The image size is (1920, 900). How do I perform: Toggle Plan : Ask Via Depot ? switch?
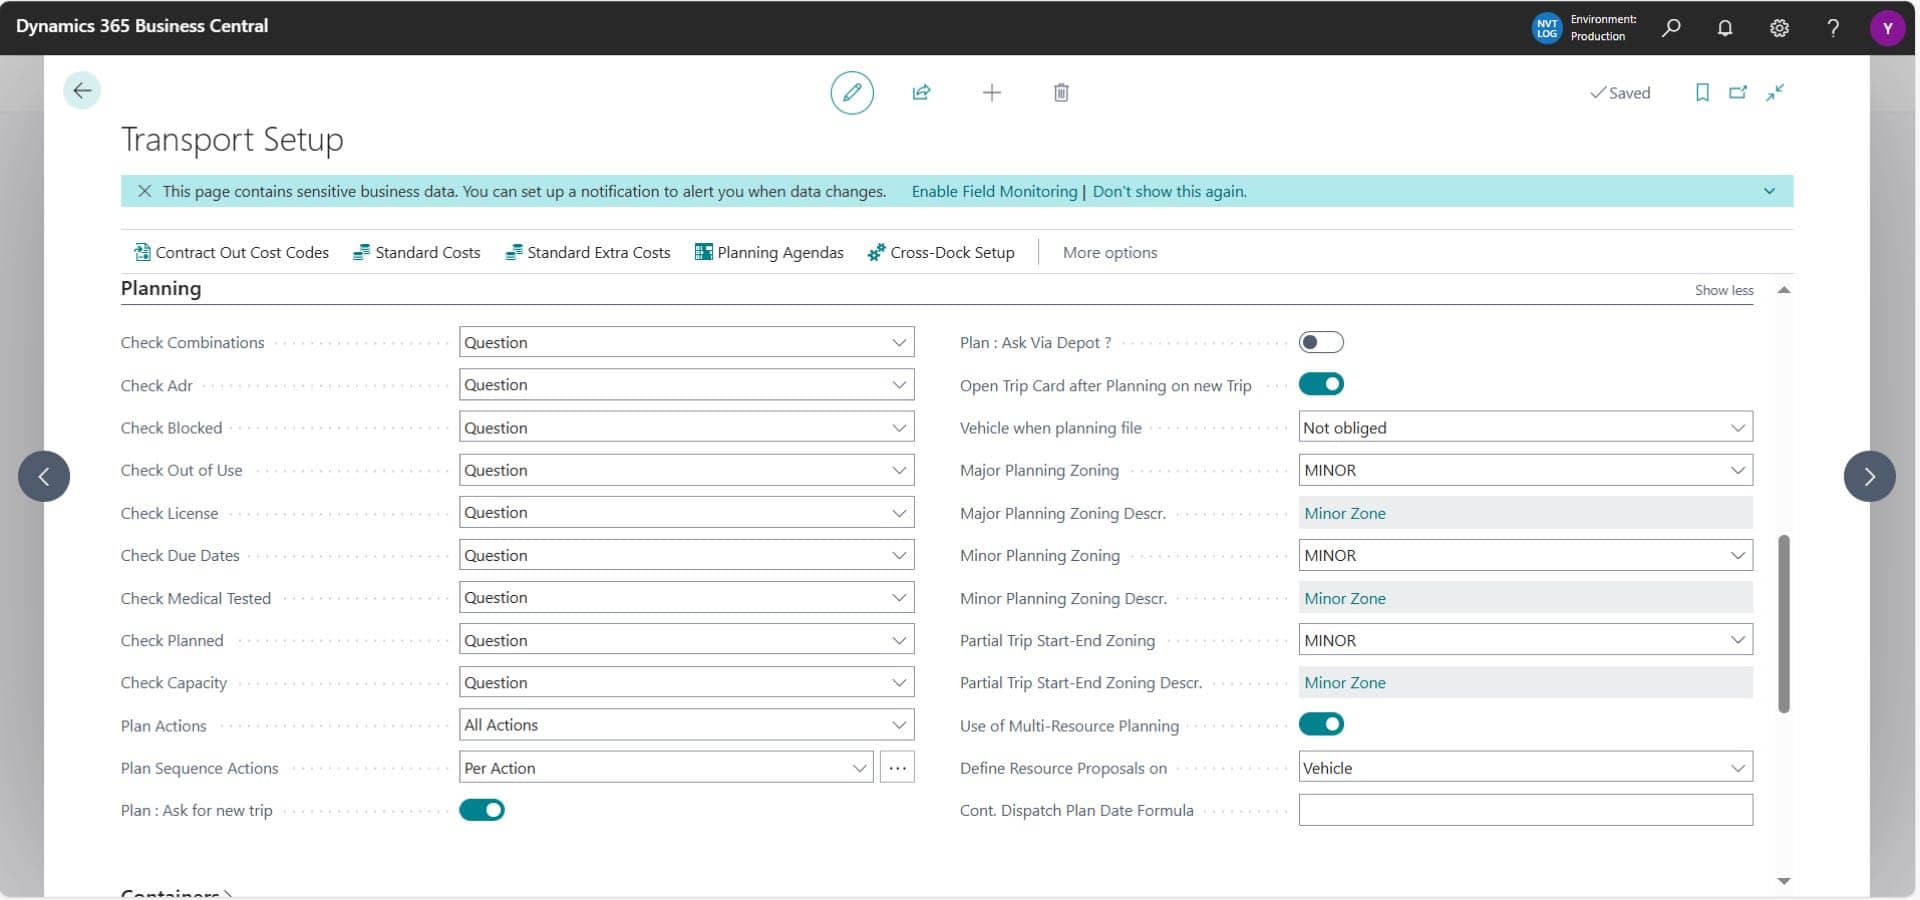[1320, 342]
